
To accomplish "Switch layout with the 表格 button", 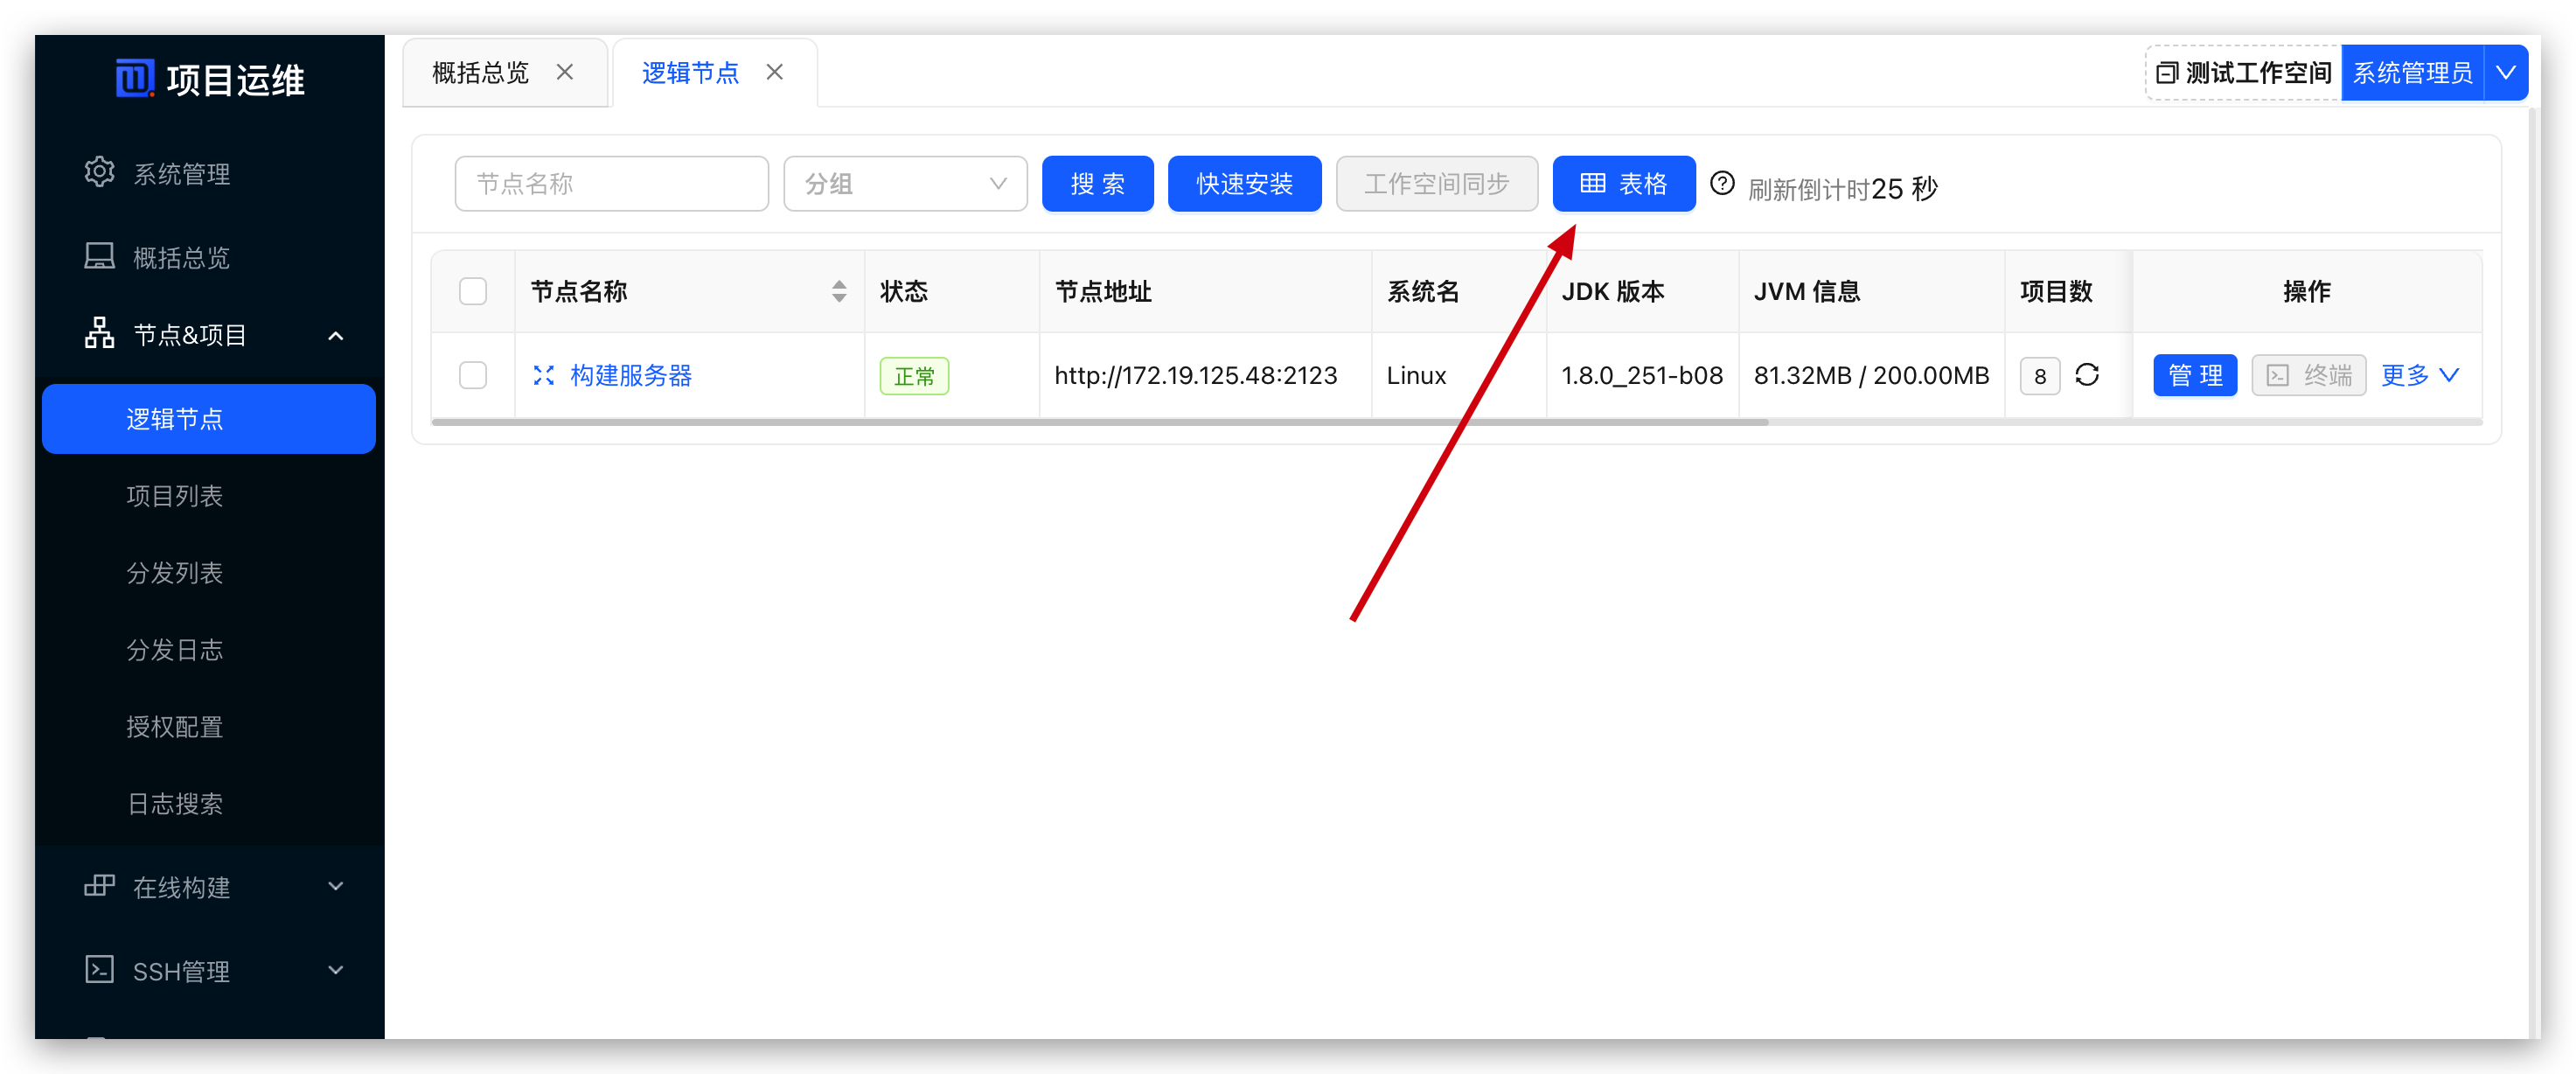I will (1623, 184).
